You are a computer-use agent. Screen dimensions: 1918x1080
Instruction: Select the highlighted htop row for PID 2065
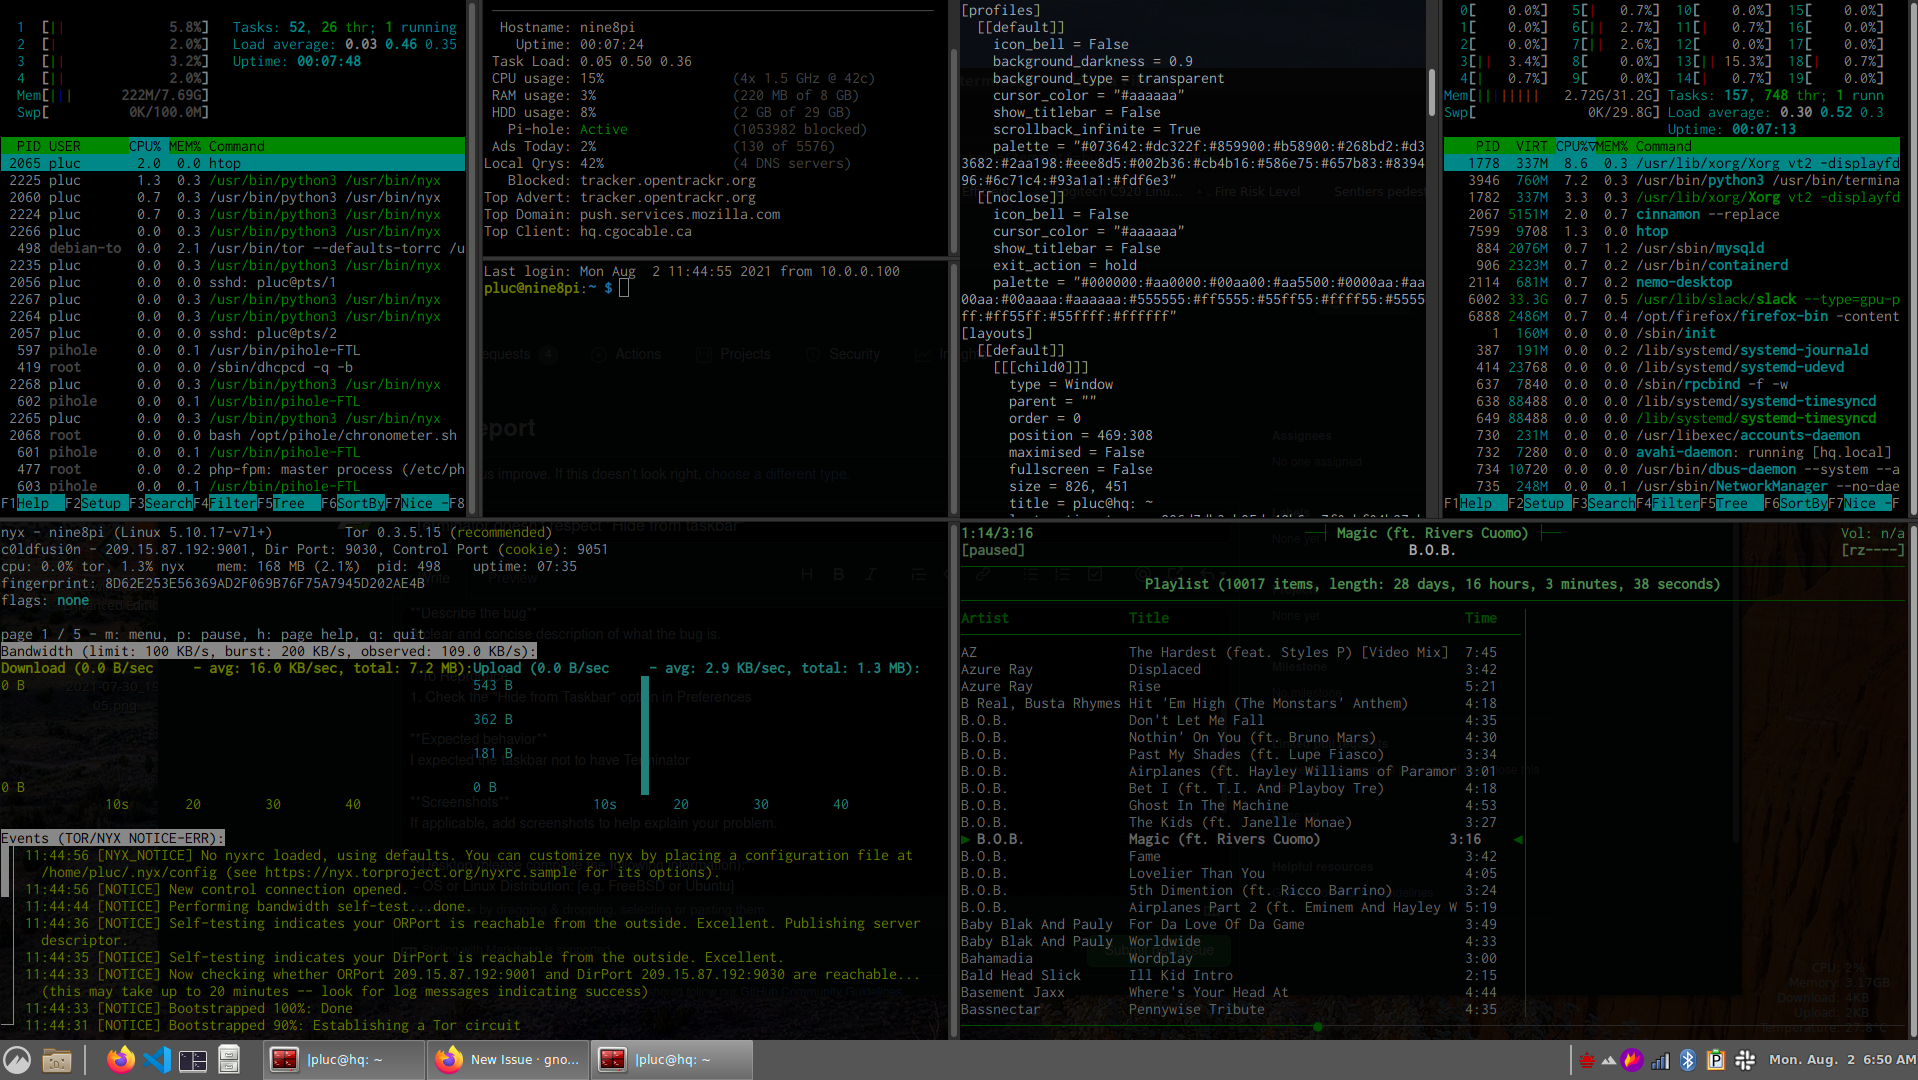tap(233, 163)
